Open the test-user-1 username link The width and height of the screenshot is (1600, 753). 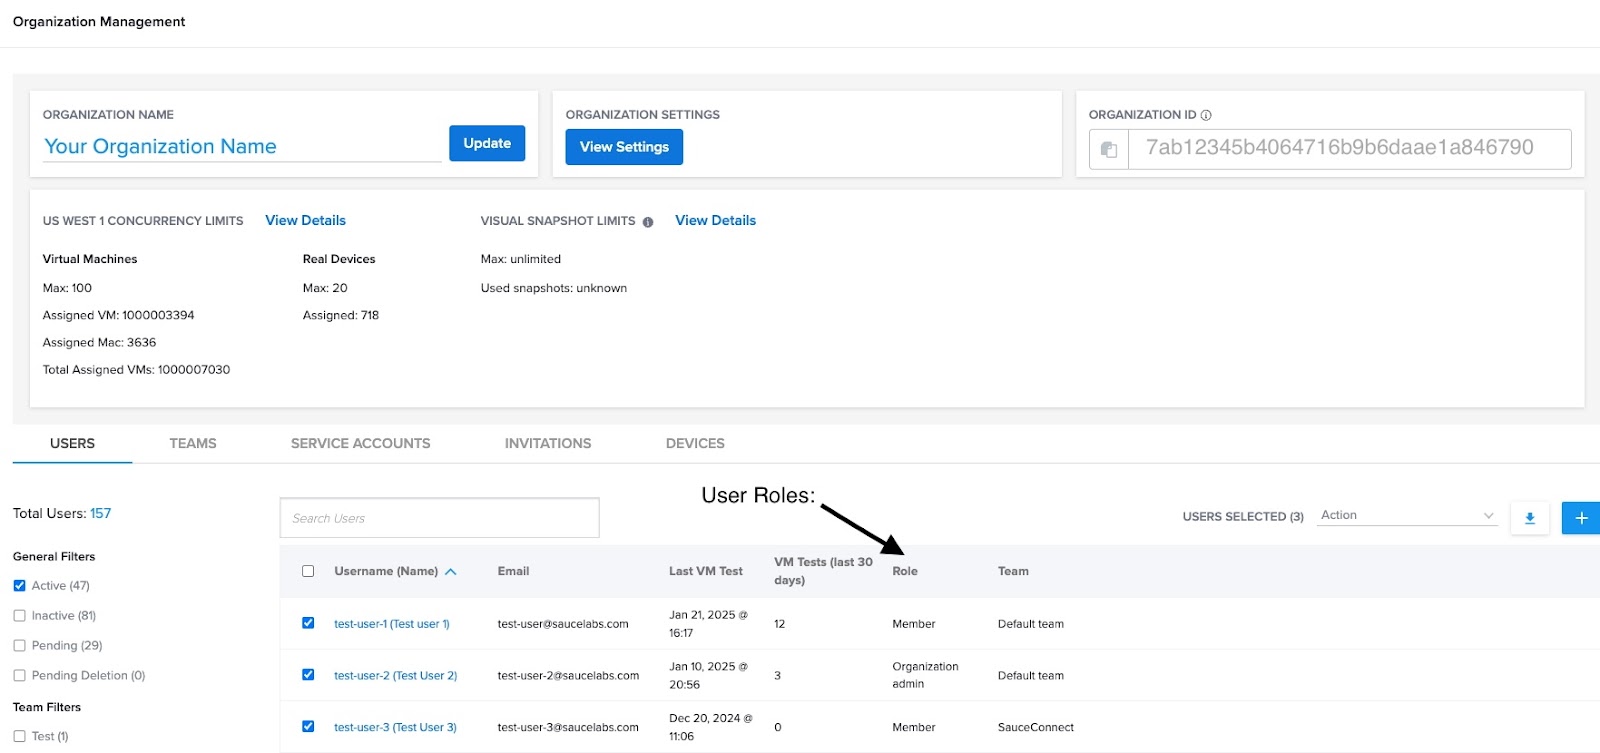(x=391, y=624)
